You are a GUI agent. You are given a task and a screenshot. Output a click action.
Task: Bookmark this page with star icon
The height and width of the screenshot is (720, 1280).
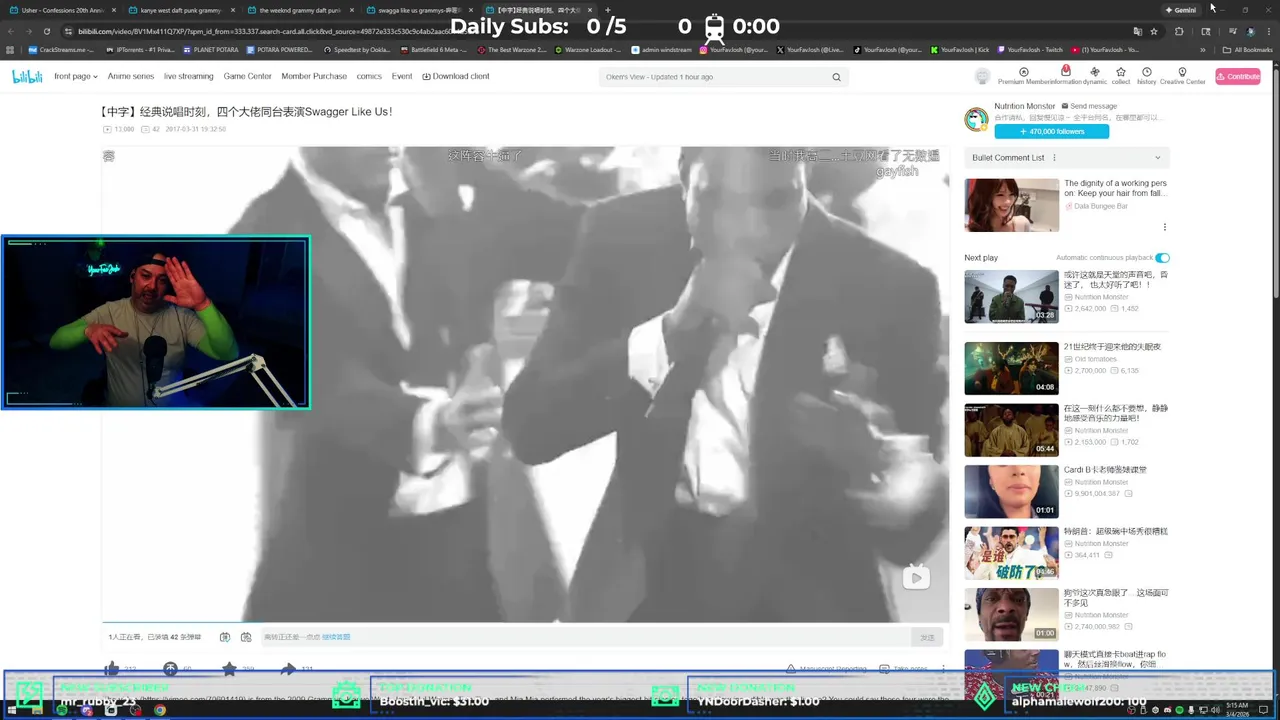(1153, 31)
